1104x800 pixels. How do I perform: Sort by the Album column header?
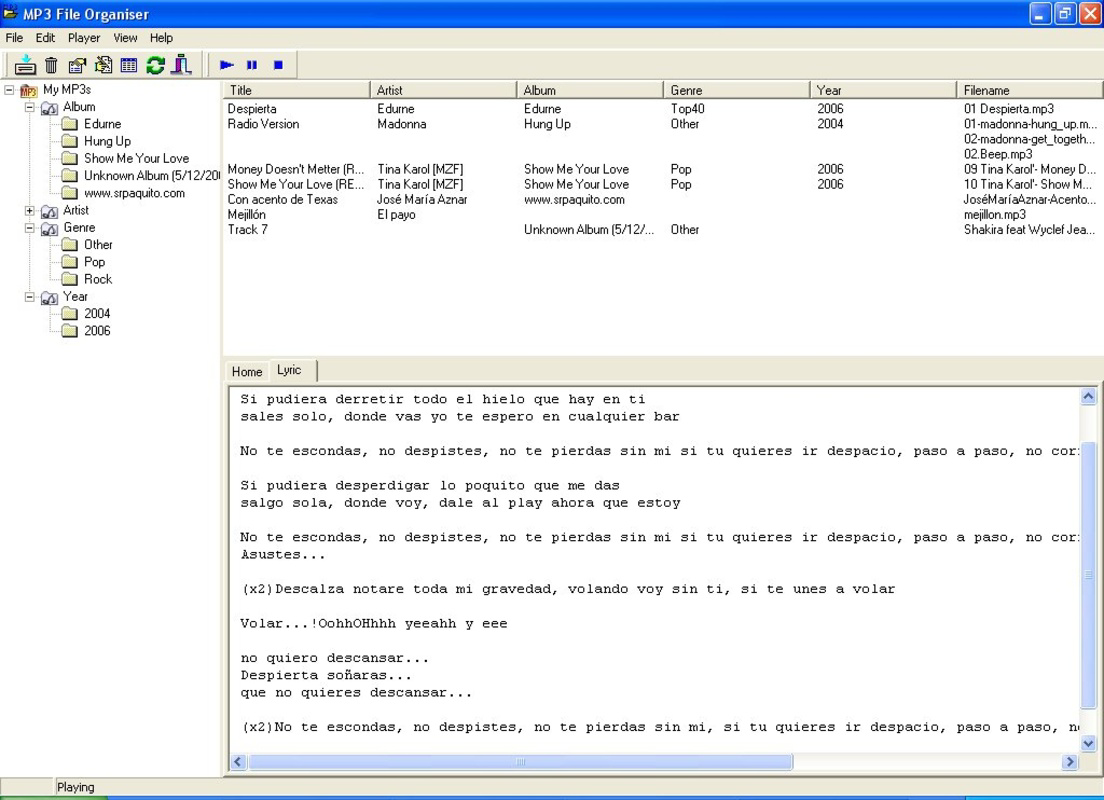tap(590, 90)
